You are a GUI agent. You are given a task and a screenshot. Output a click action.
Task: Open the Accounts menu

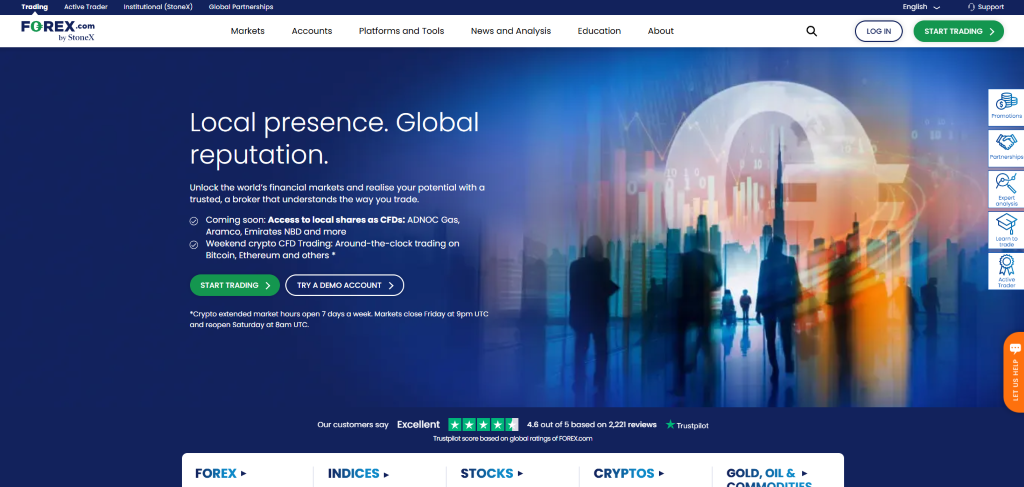(312, 31)
